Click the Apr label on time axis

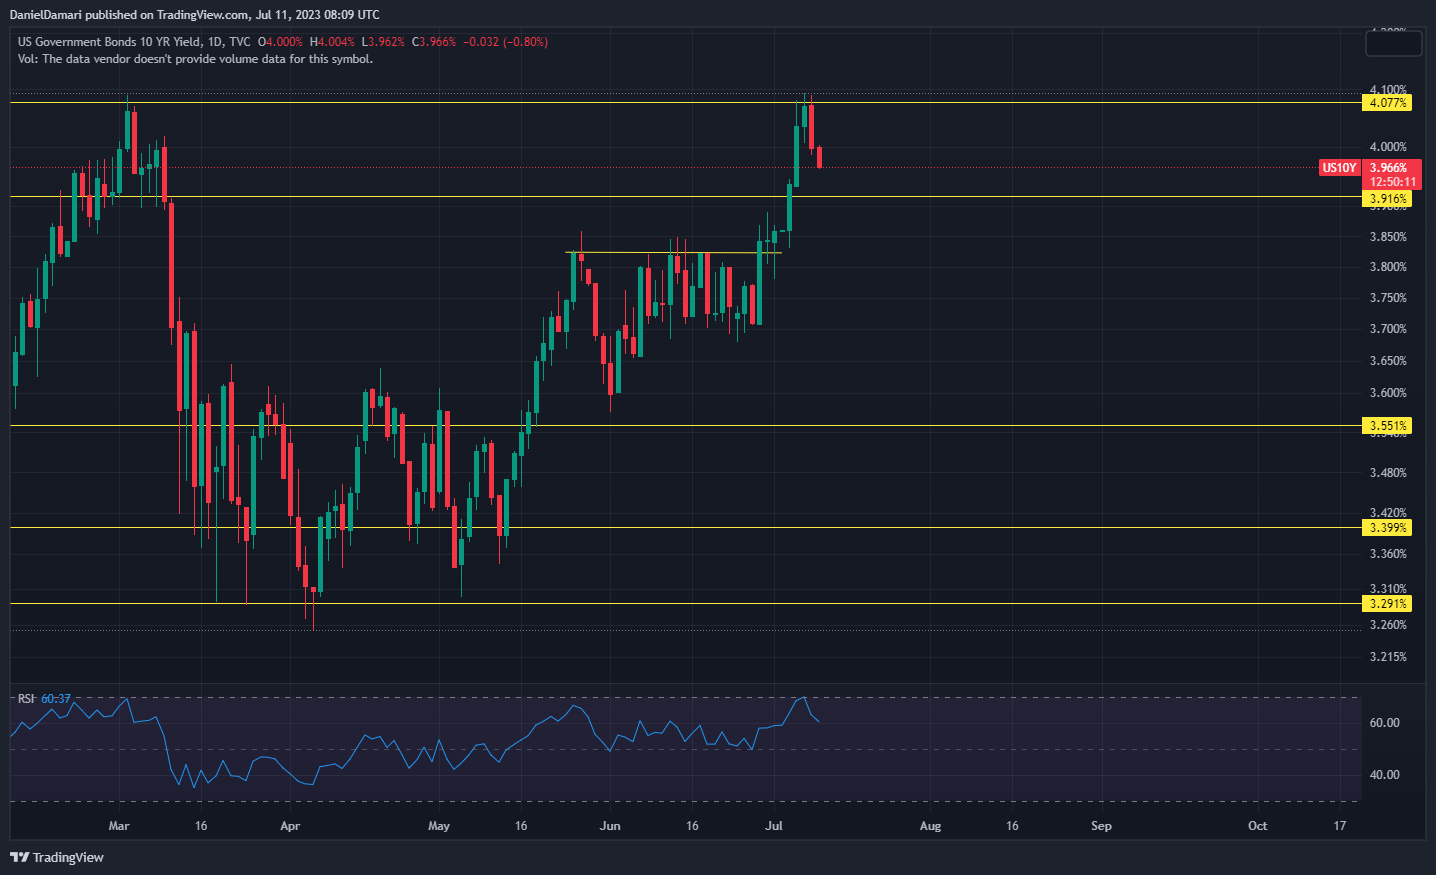pyautogui.click(x=290, y=826)
